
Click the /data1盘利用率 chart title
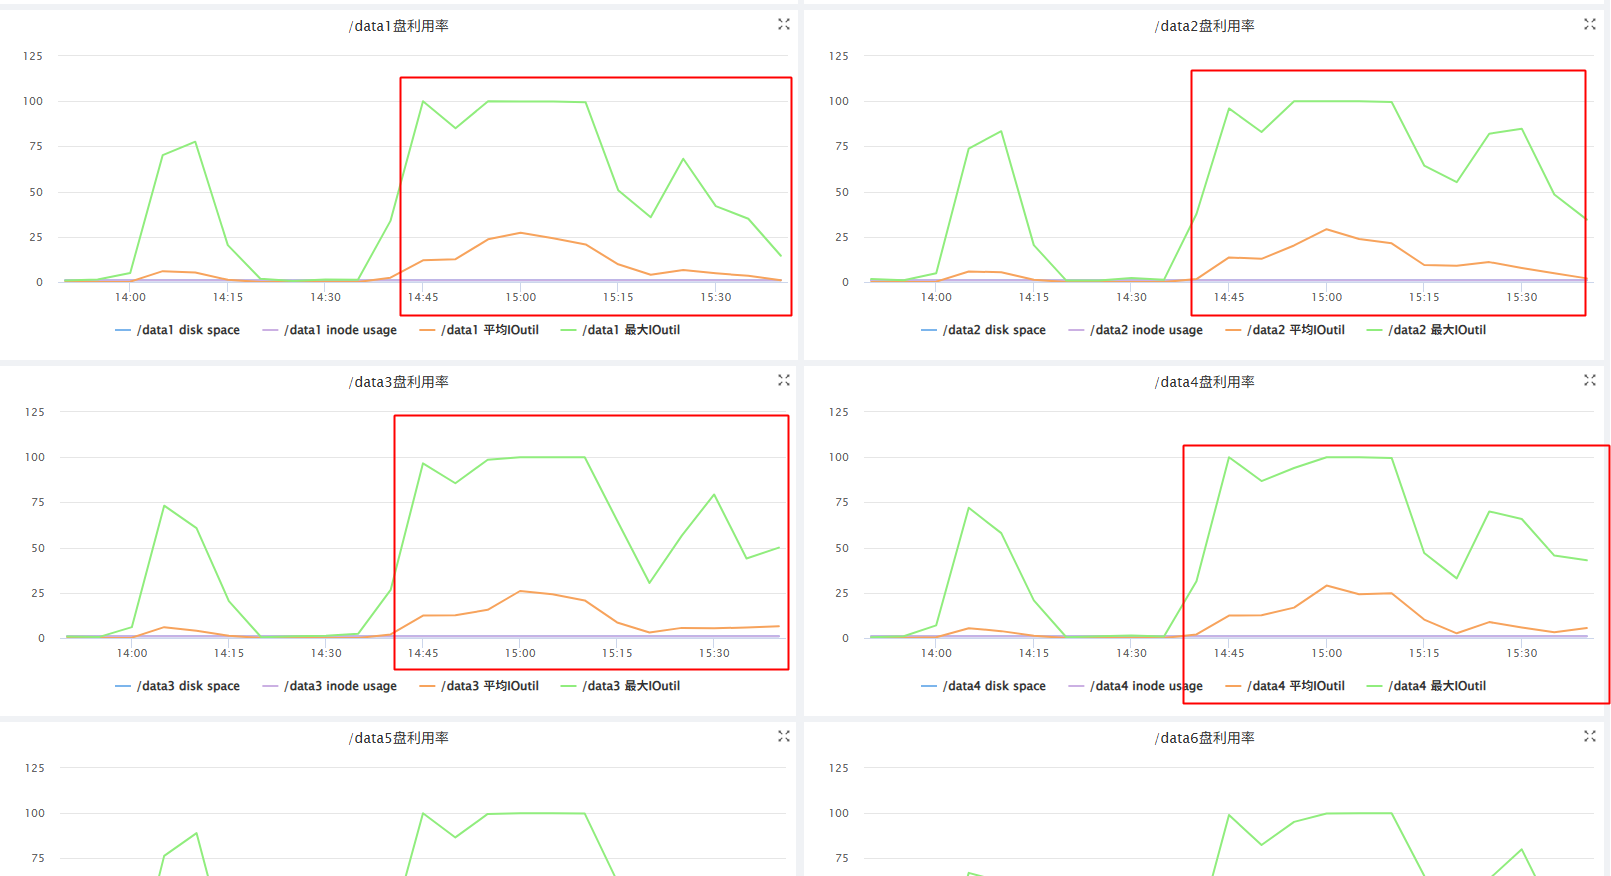click(x=398, y=26)
